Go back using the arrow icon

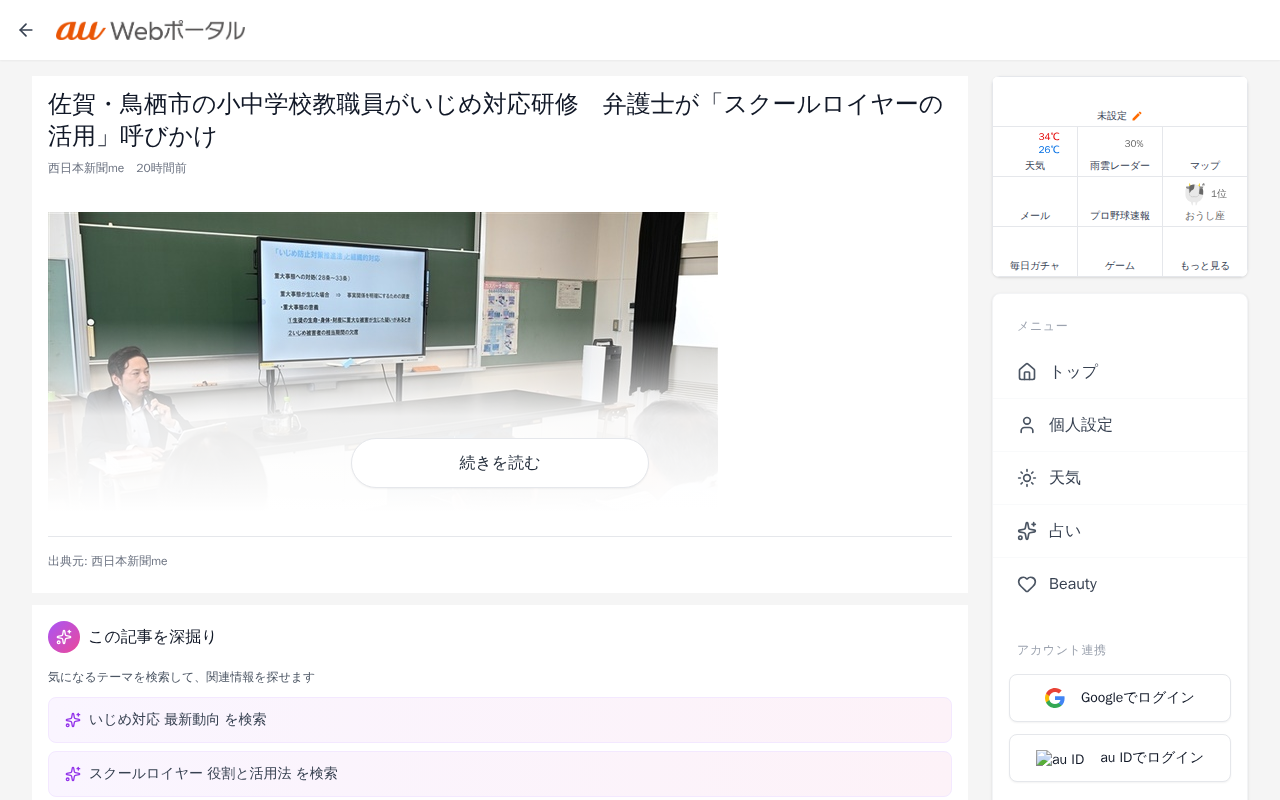coord(26,30)
